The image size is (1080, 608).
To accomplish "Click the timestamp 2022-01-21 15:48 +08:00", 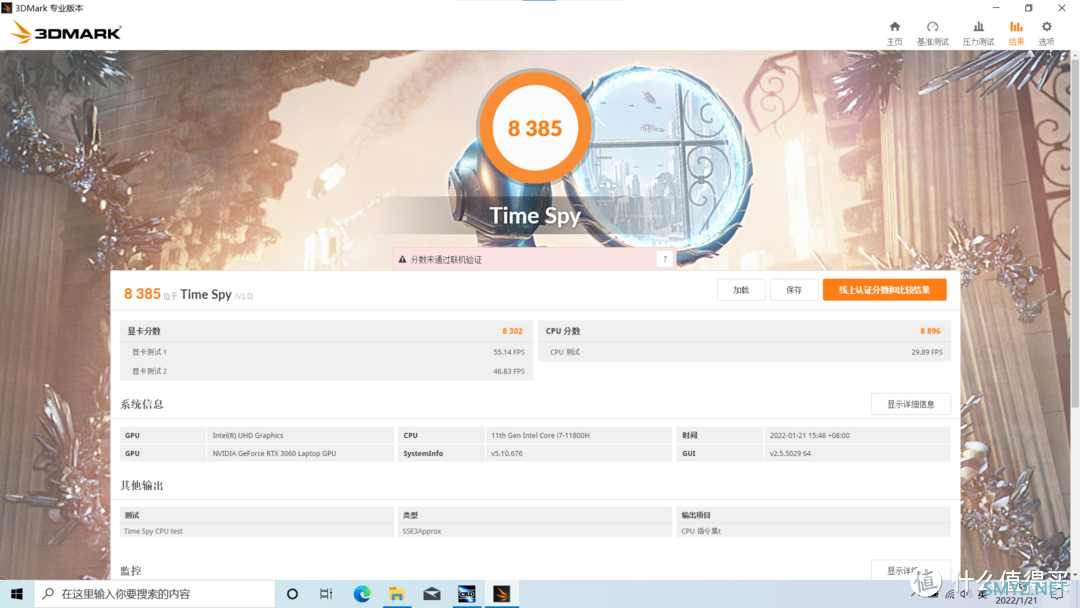I will point(809,435).
